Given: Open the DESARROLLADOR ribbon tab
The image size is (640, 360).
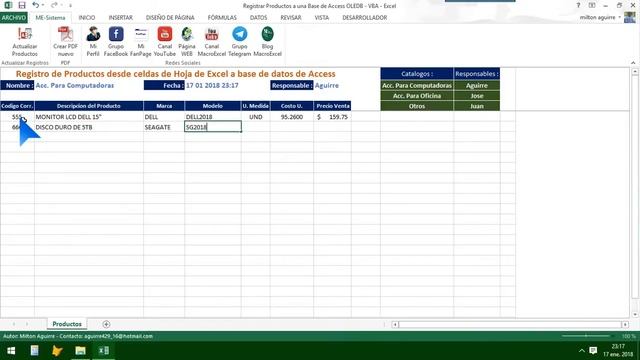Looking at the screenshot, I should (364, 18).
